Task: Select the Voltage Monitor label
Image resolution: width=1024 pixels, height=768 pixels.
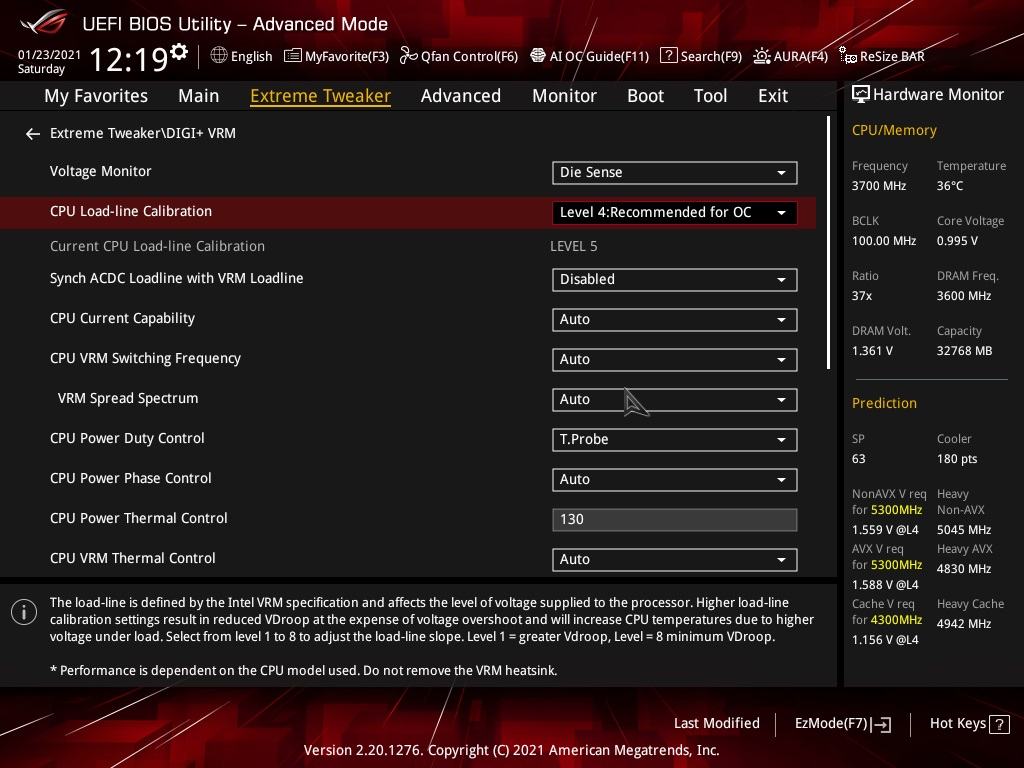Action: tap(101, 171)
